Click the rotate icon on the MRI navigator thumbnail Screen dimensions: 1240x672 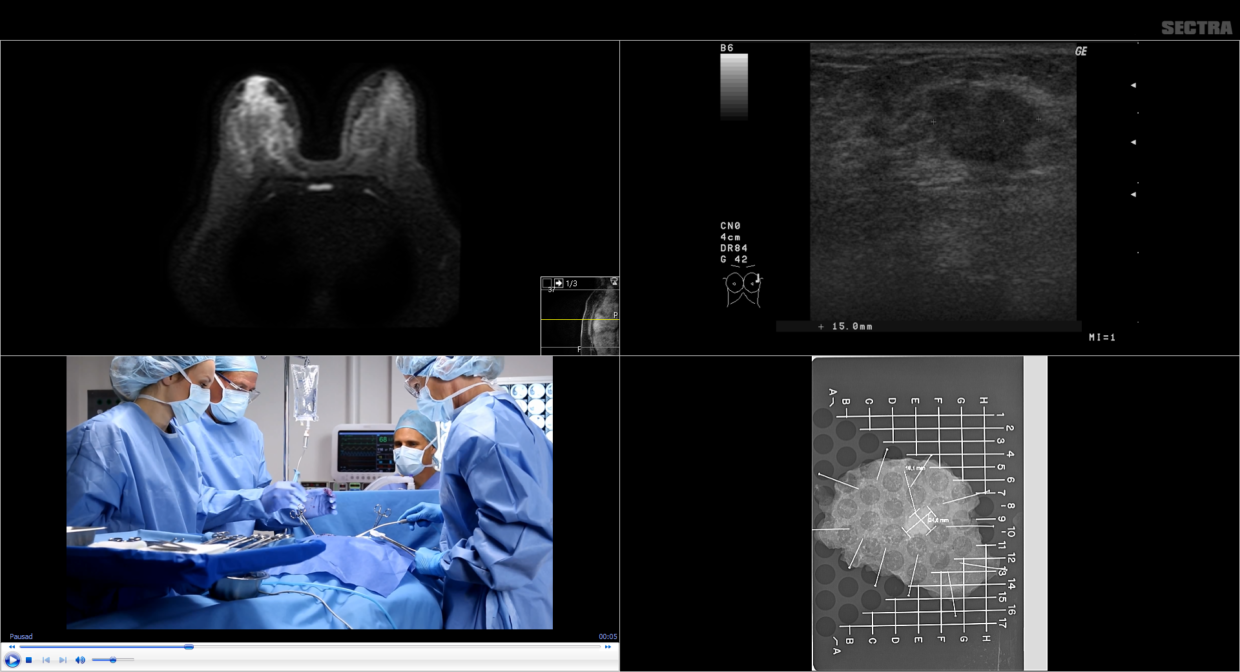click(x=615, y=282)
